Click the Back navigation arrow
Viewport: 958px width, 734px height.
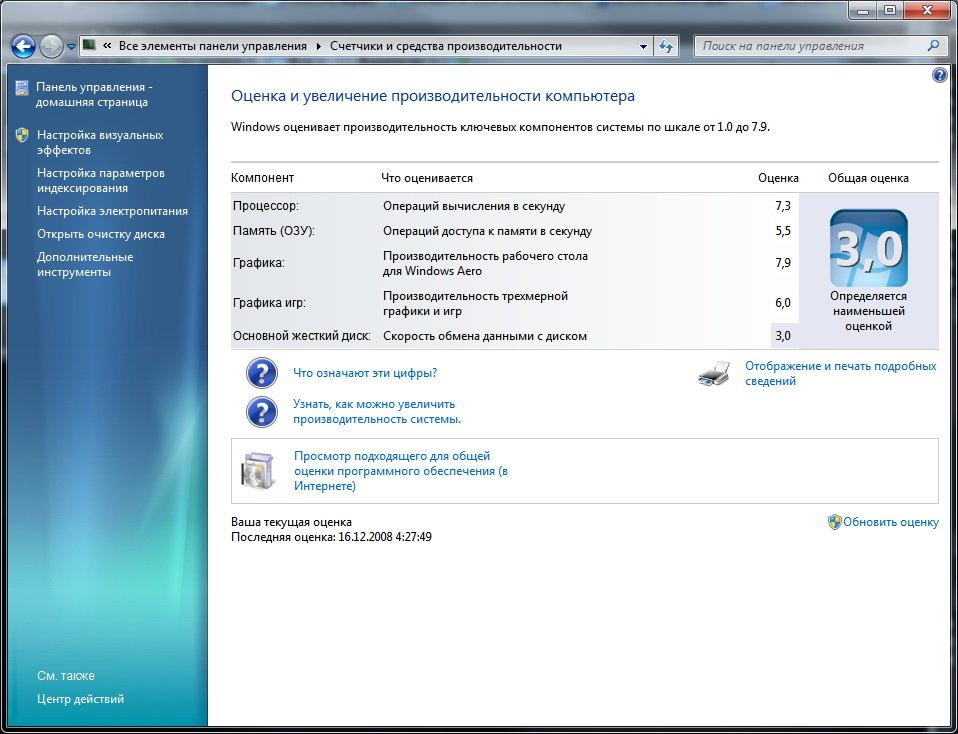coord(24,46)
